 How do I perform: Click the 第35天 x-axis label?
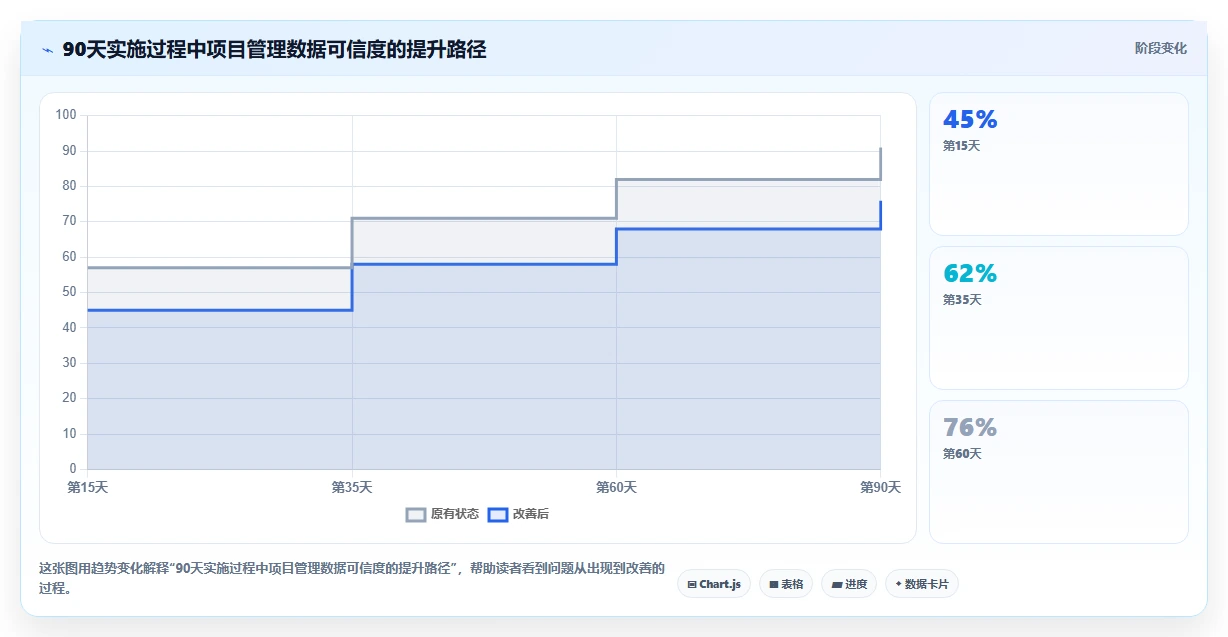click(x=352, y=487)
